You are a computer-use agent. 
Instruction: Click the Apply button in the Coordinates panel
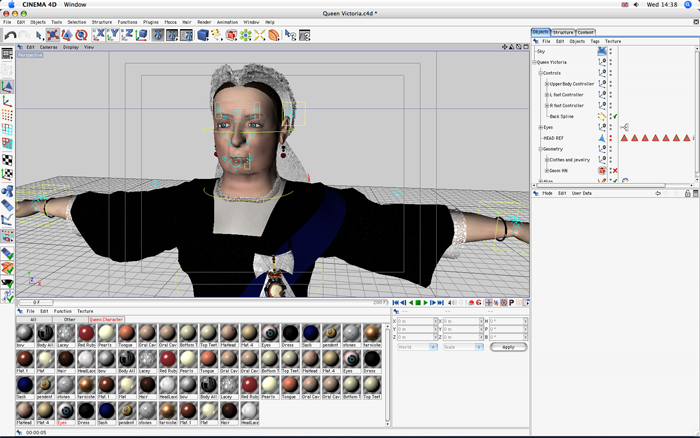coord(508,347)
